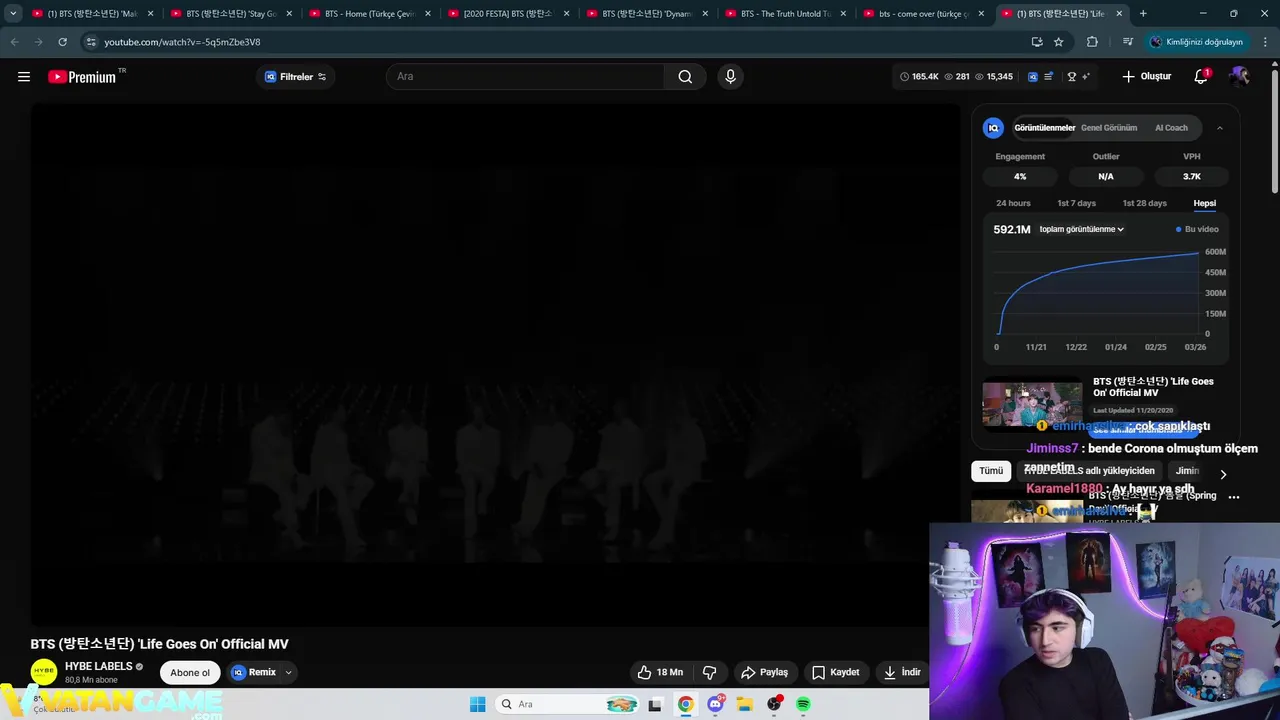Switch to the AI Coach tab
This screenshot has width=1280, height=720.
[x=1171, y=128]
